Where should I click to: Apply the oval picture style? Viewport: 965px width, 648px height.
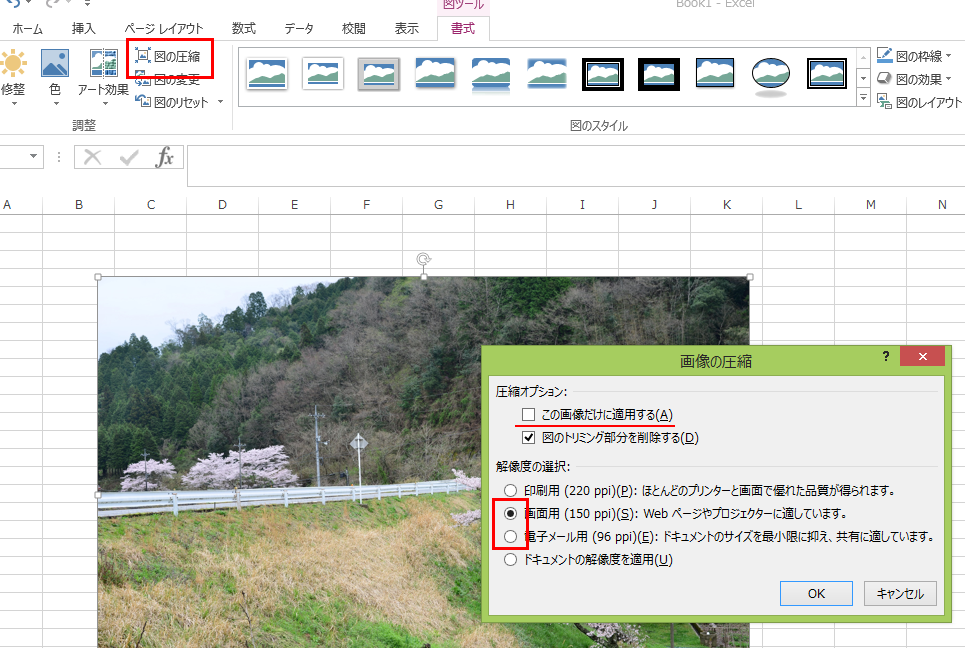click(771, 75)
